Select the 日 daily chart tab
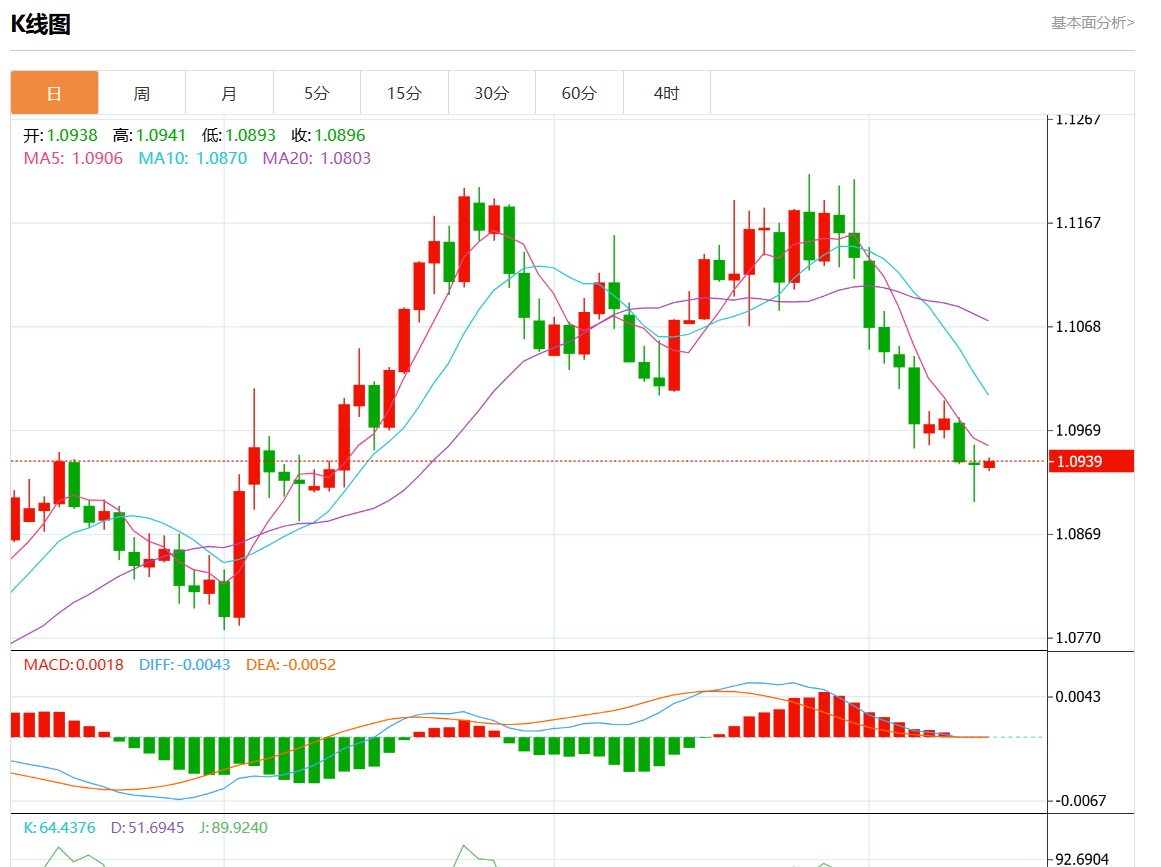This screenshot has height=867, width=1161. point(54,93)
